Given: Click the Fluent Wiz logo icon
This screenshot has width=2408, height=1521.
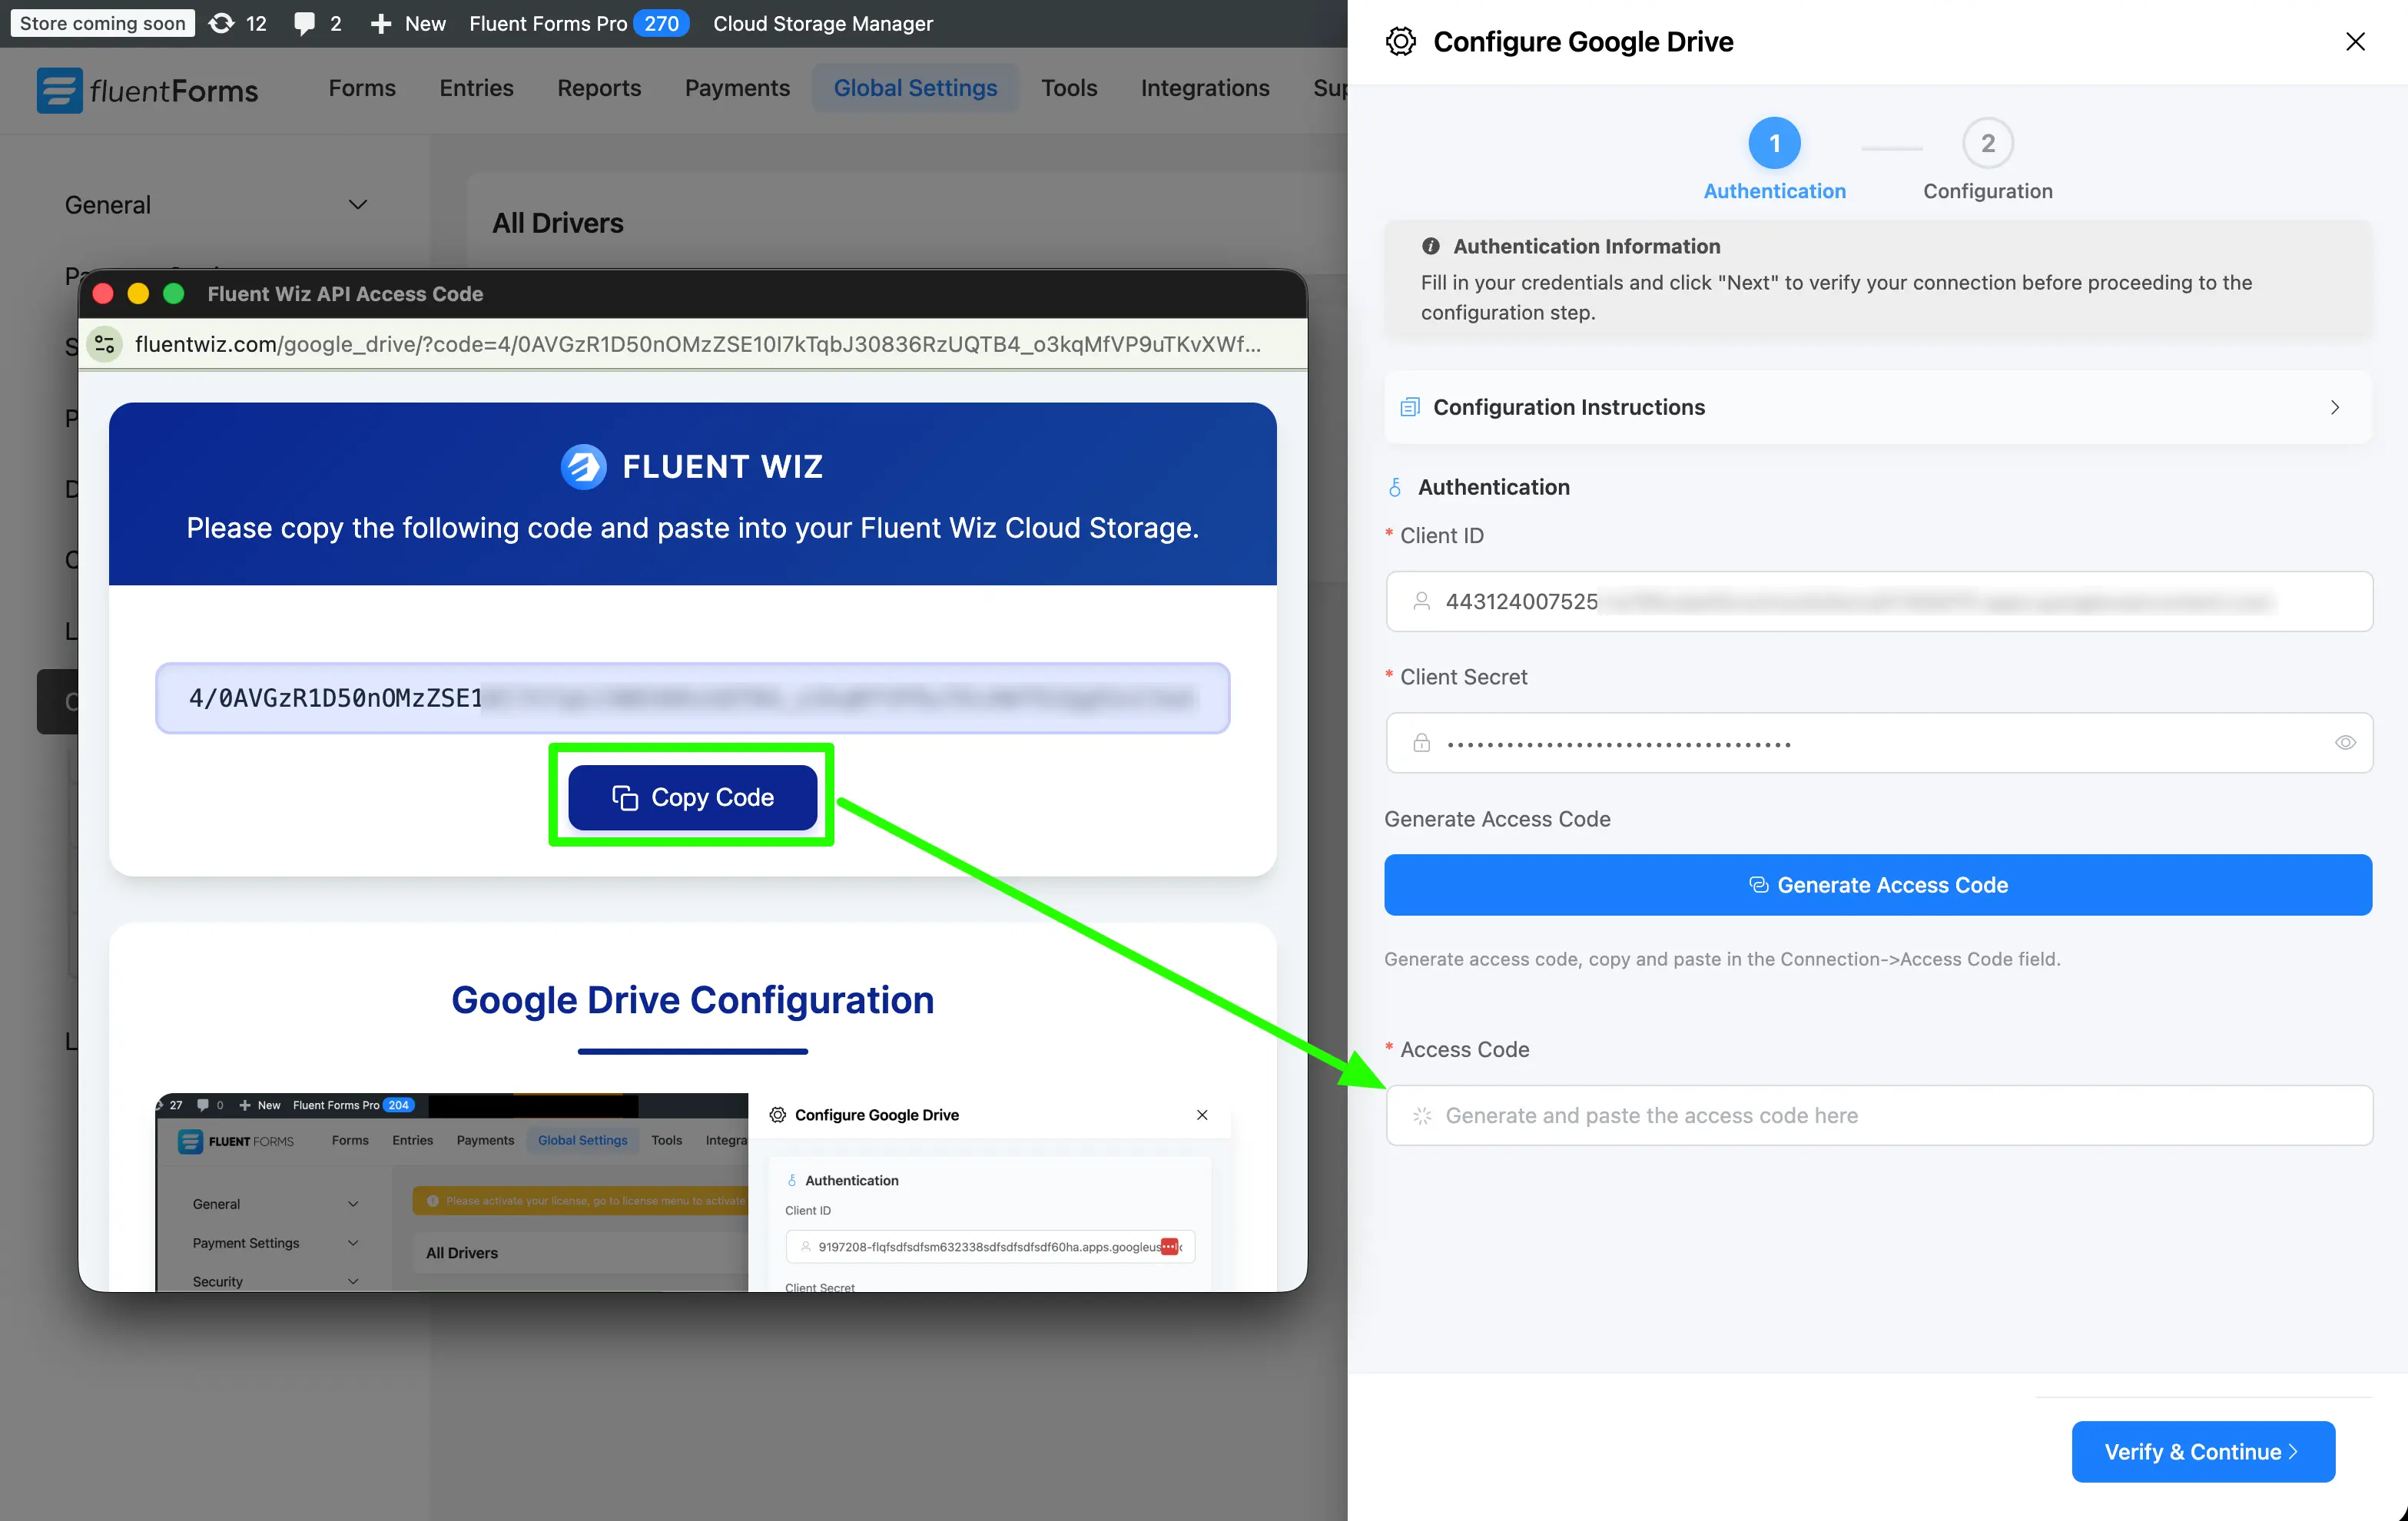Looking at the screenshot, I should 583,467.
